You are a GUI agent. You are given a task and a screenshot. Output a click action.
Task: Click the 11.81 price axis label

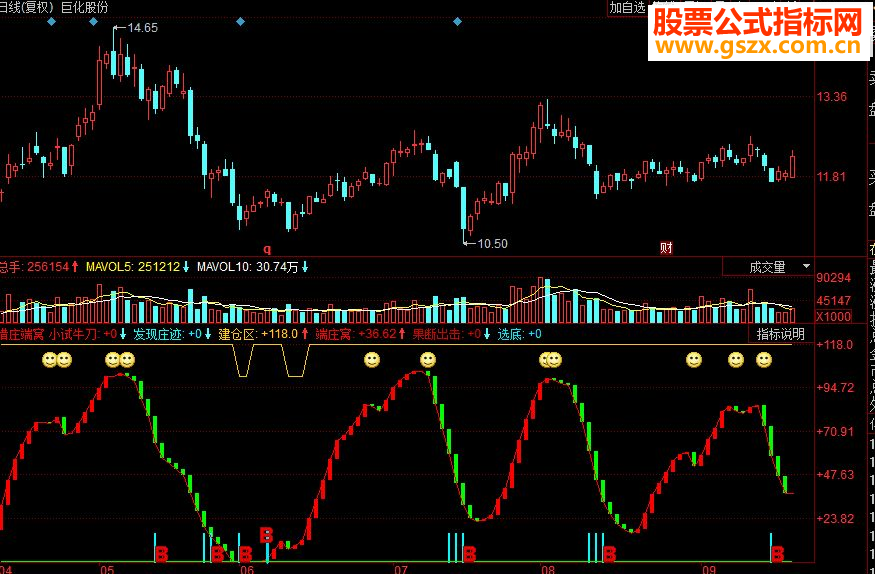831,177
